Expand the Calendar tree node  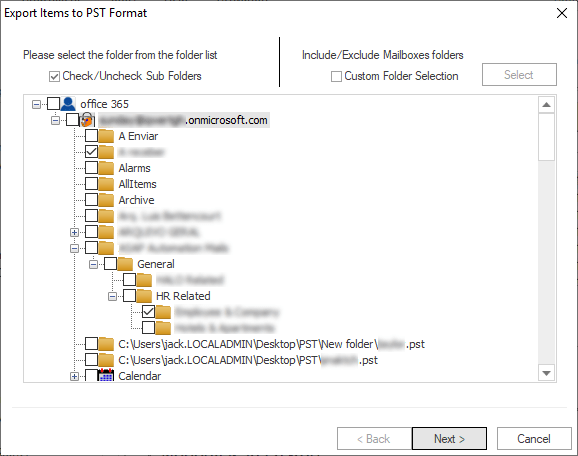point(74,376)
